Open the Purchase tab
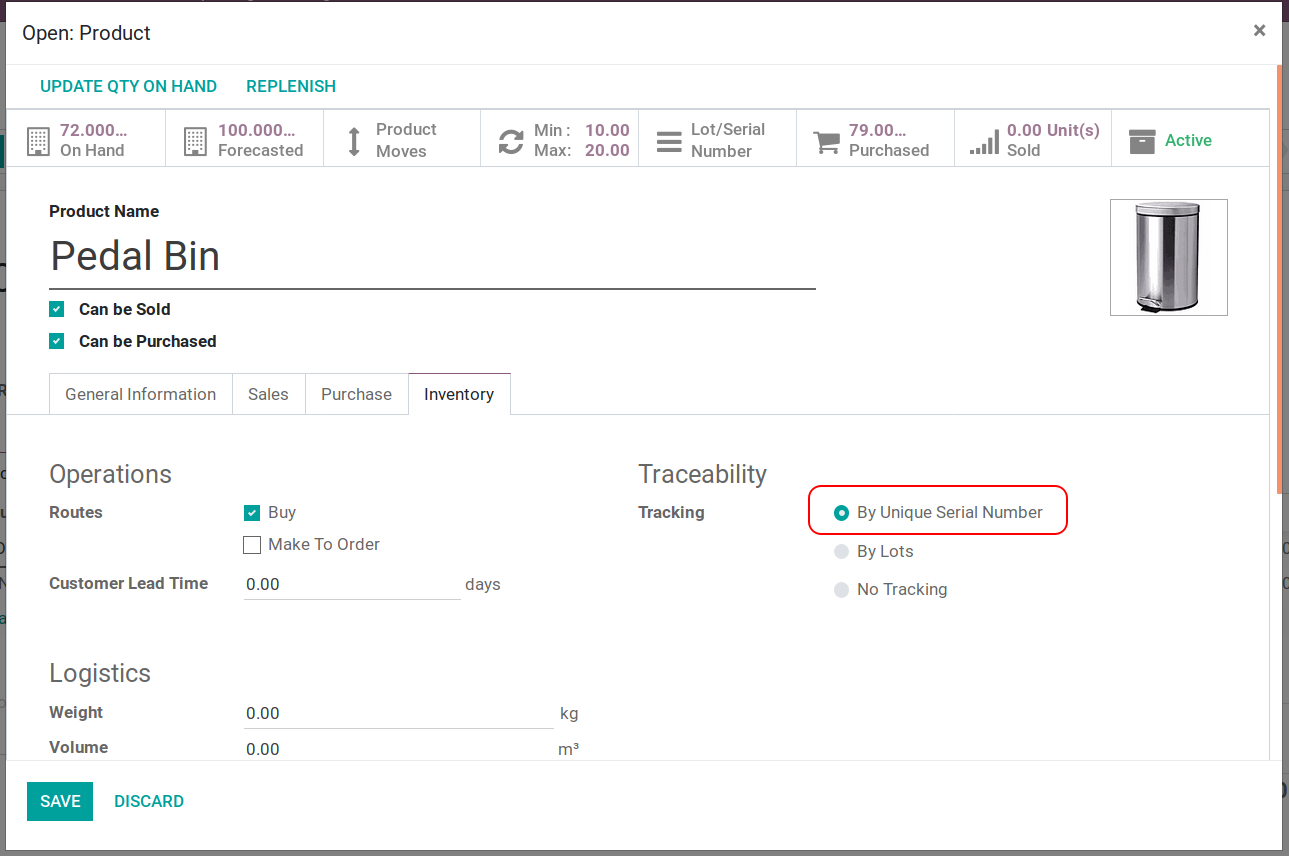The image size is (1289, 856). [x=356, y=394]
